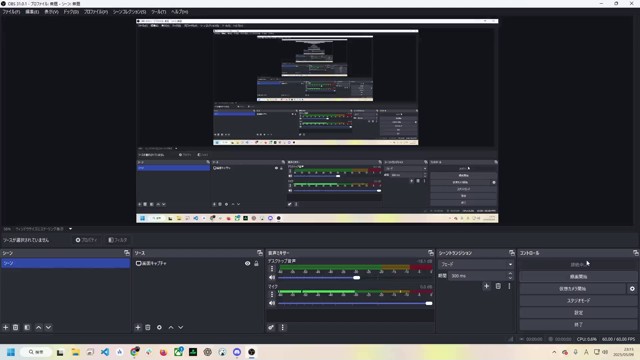Open scene filters icon in Scenes panel
This screenshot has height=360, width=640.
click(x=27, y=327)
